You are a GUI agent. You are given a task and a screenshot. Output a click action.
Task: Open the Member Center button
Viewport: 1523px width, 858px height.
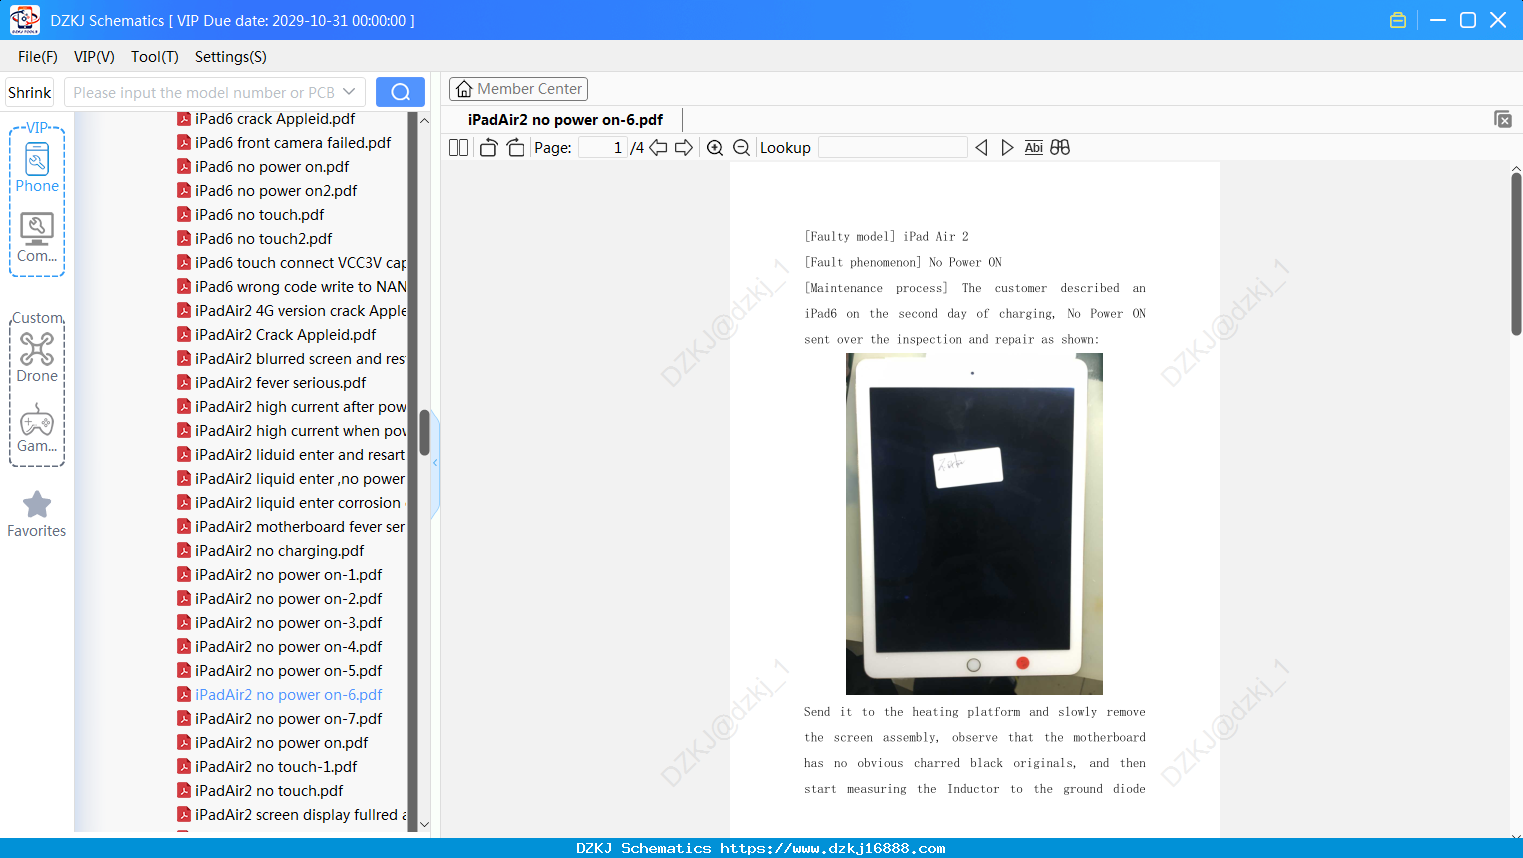[518, 89]
